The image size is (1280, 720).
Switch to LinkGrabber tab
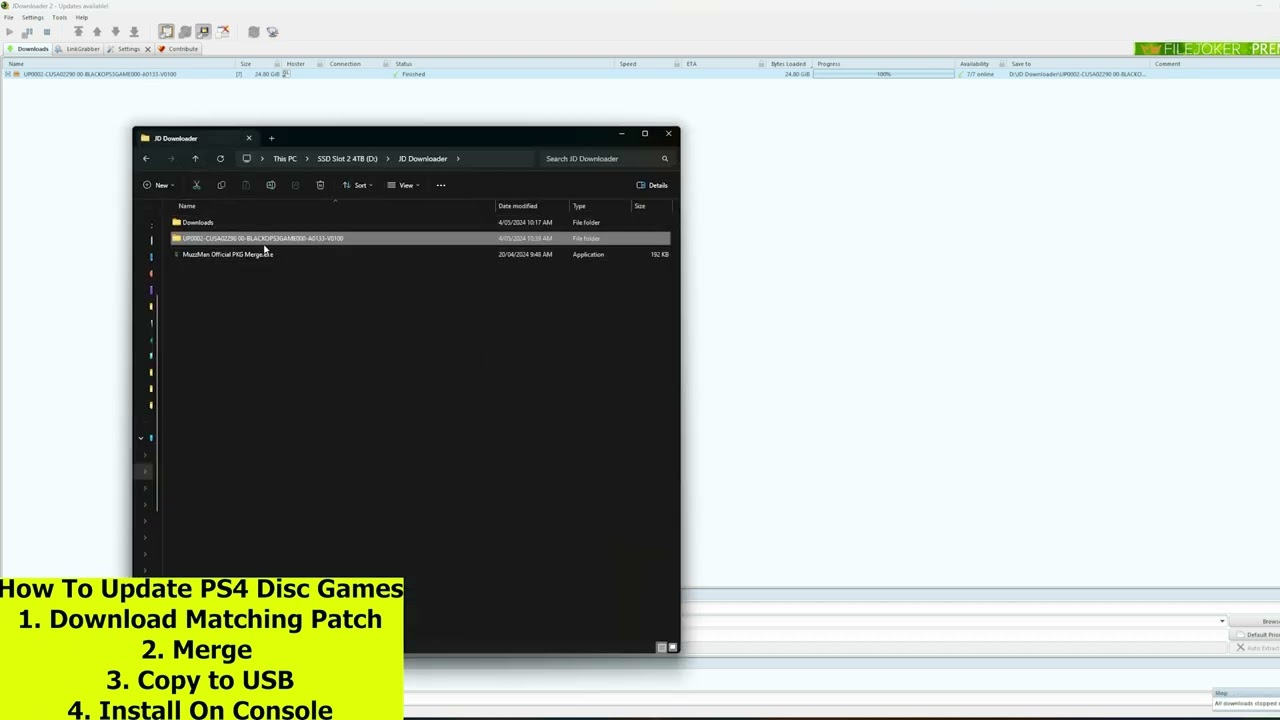pos(78,49)
